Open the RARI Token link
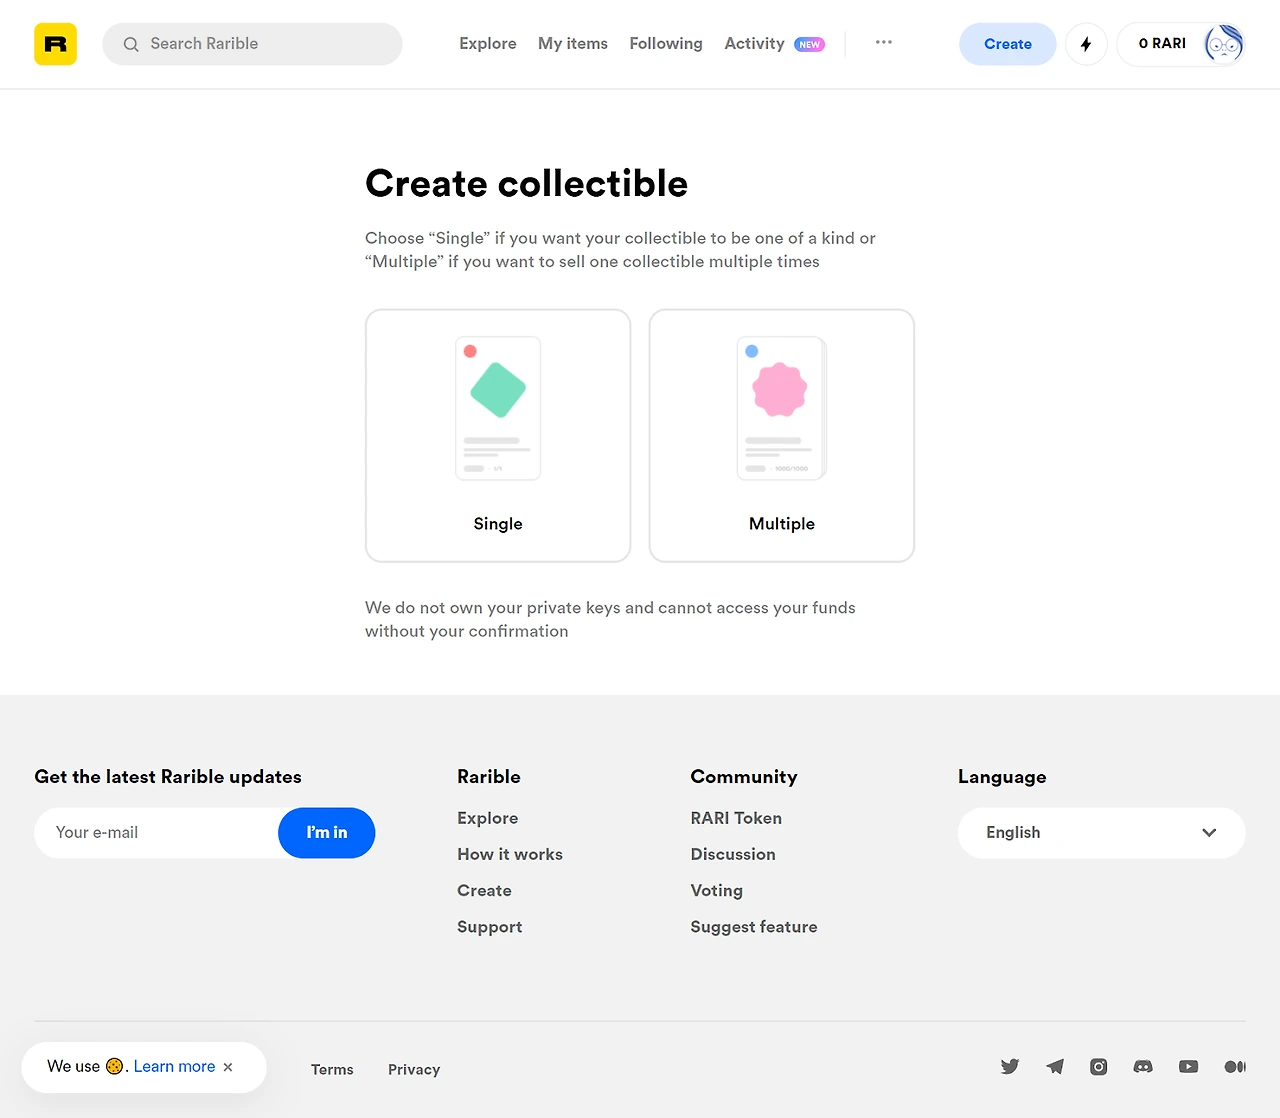This screenshot has height=1118, width=1280. coord(736,818)
